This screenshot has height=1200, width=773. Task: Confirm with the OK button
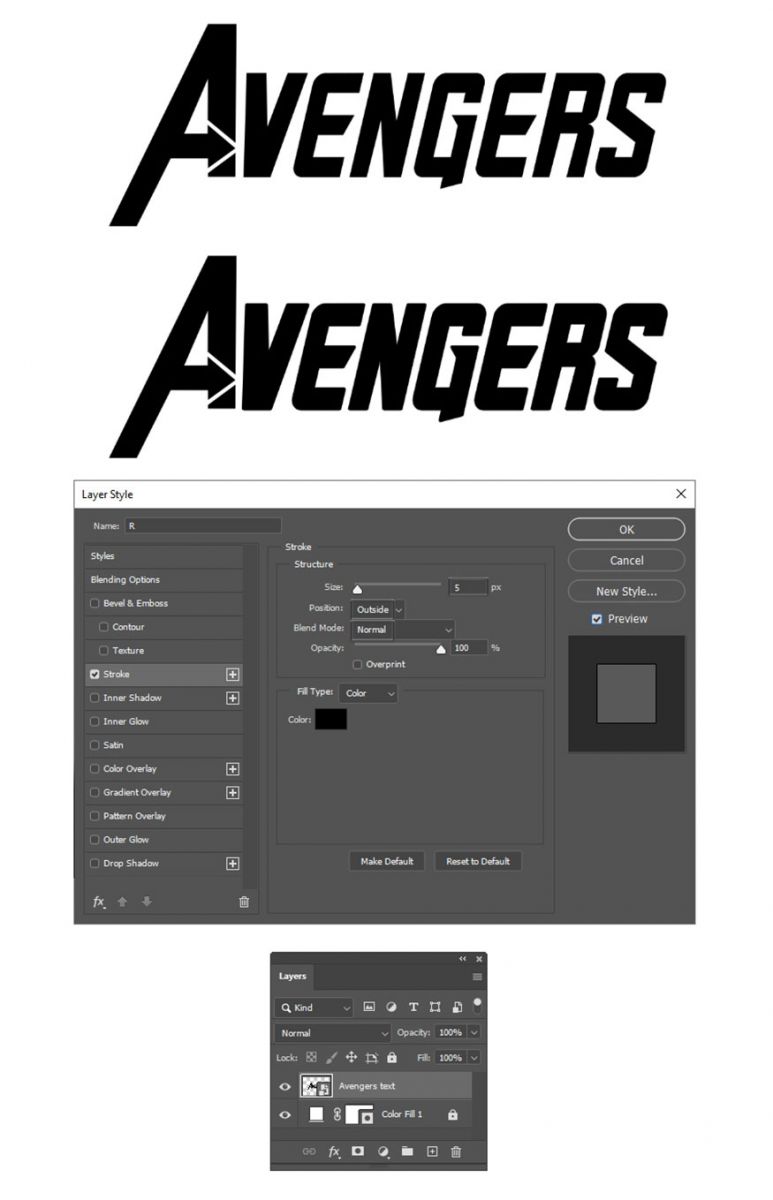tap(626, 529)
